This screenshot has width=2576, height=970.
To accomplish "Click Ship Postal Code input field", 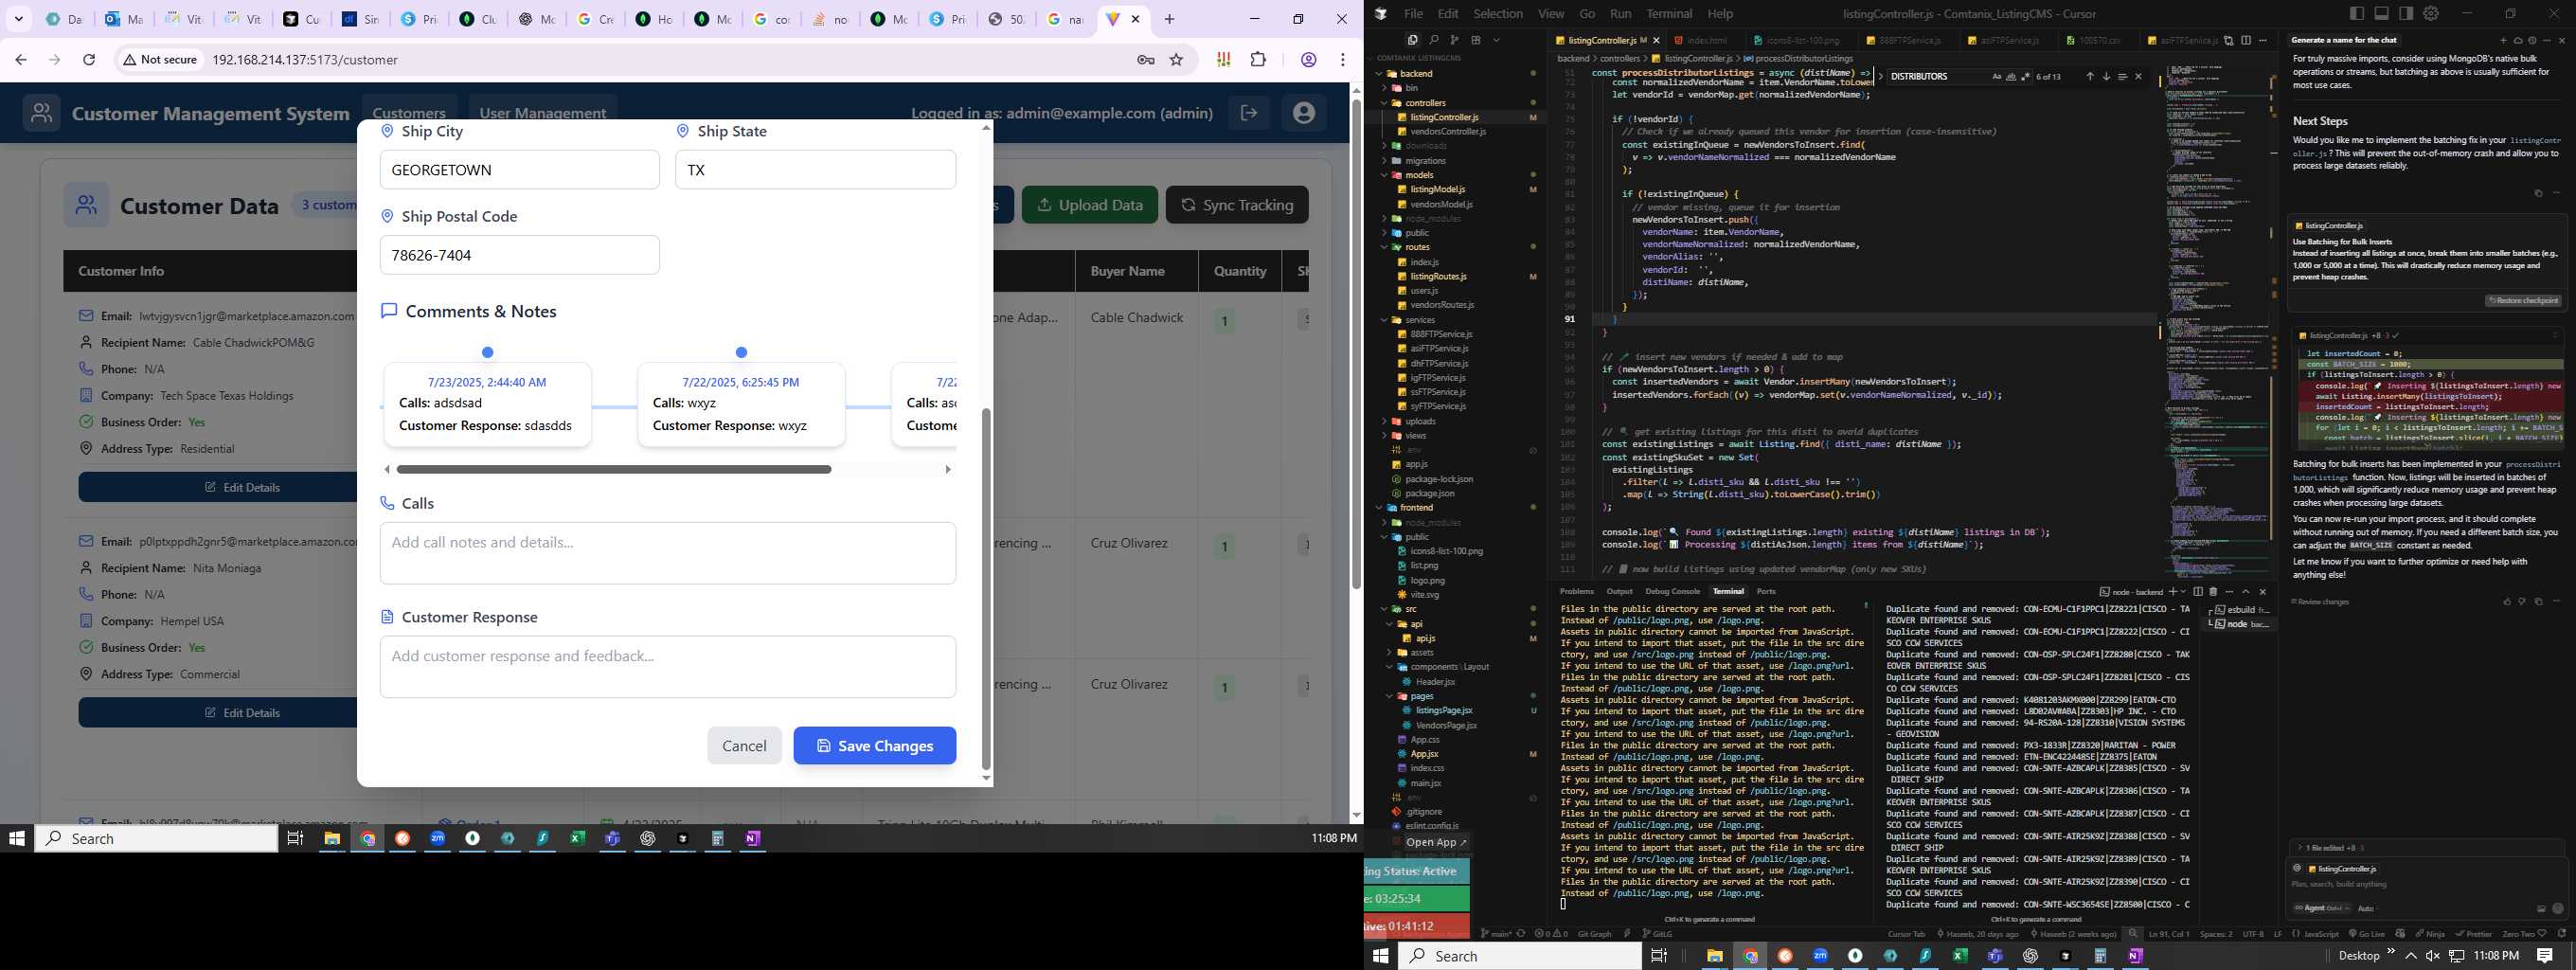I will click(x=520, y=255).
